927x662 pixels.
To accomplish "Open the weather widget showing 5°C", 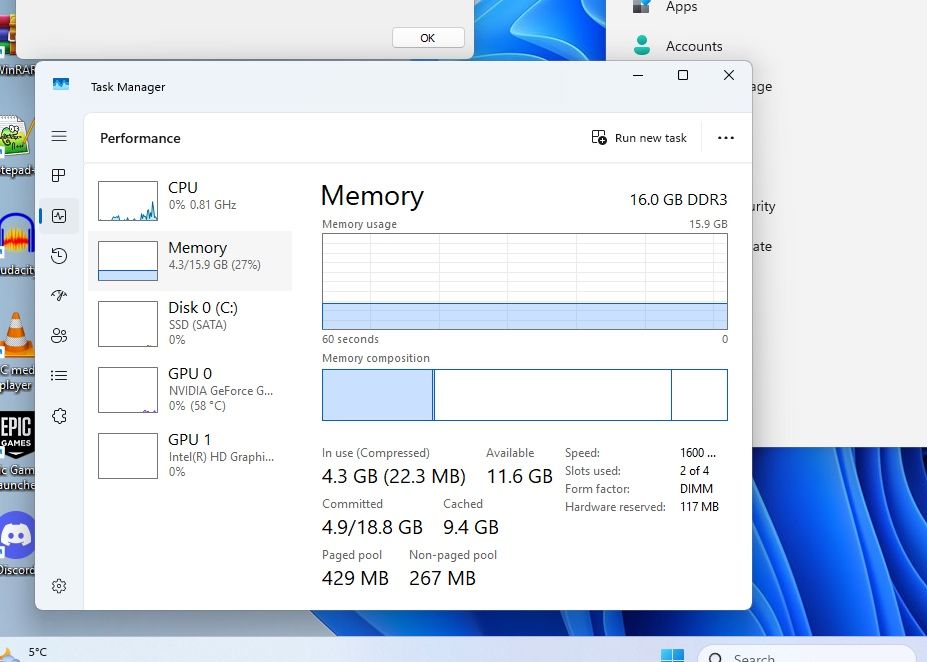I will pos(24,652).
